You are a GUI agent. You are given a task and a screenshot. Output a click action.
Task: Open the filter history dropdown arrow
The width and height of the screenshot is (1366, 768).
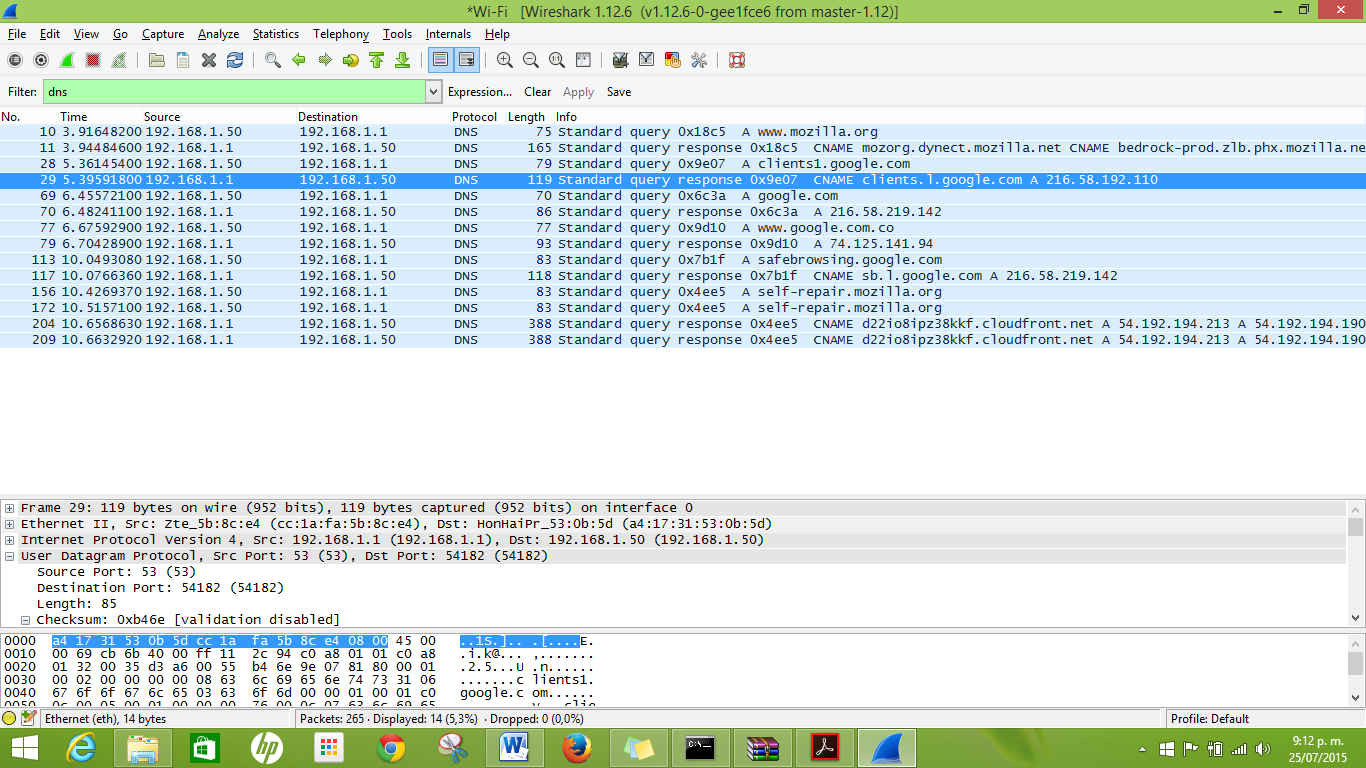tap(431, 91)
